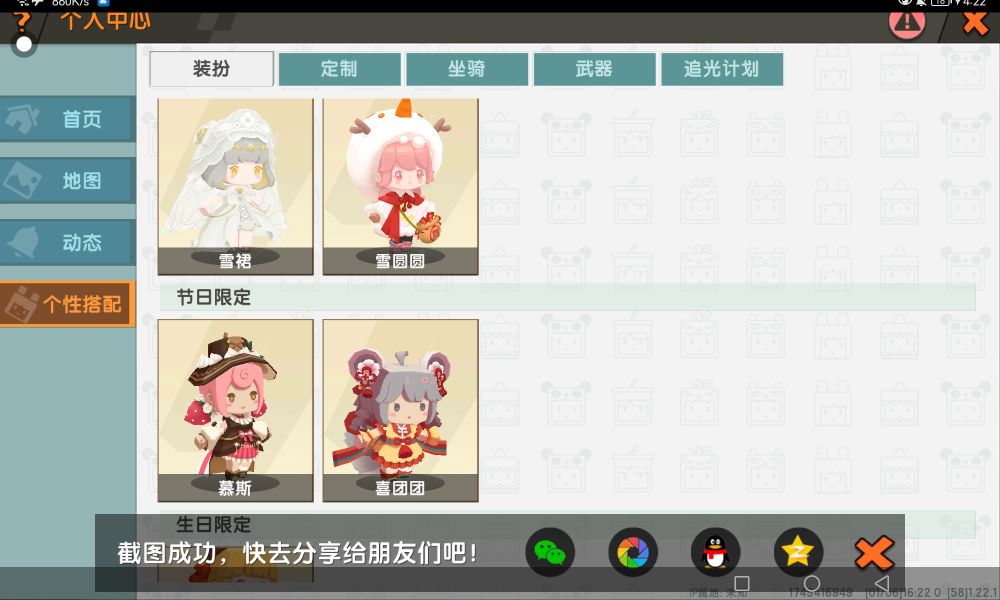Viewport: 1000px width, 600px height.
Task: Share to Qzone via yellow star icon
Action: click(x=798, y=552)
